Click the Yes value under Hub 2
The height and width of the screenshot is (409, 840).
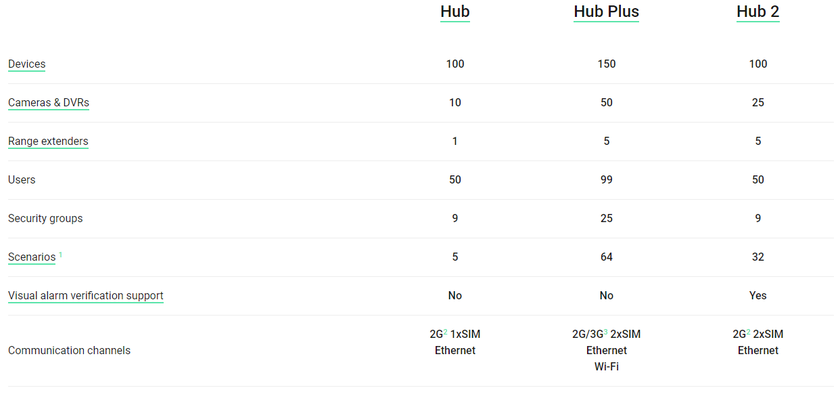coord(758,296)
